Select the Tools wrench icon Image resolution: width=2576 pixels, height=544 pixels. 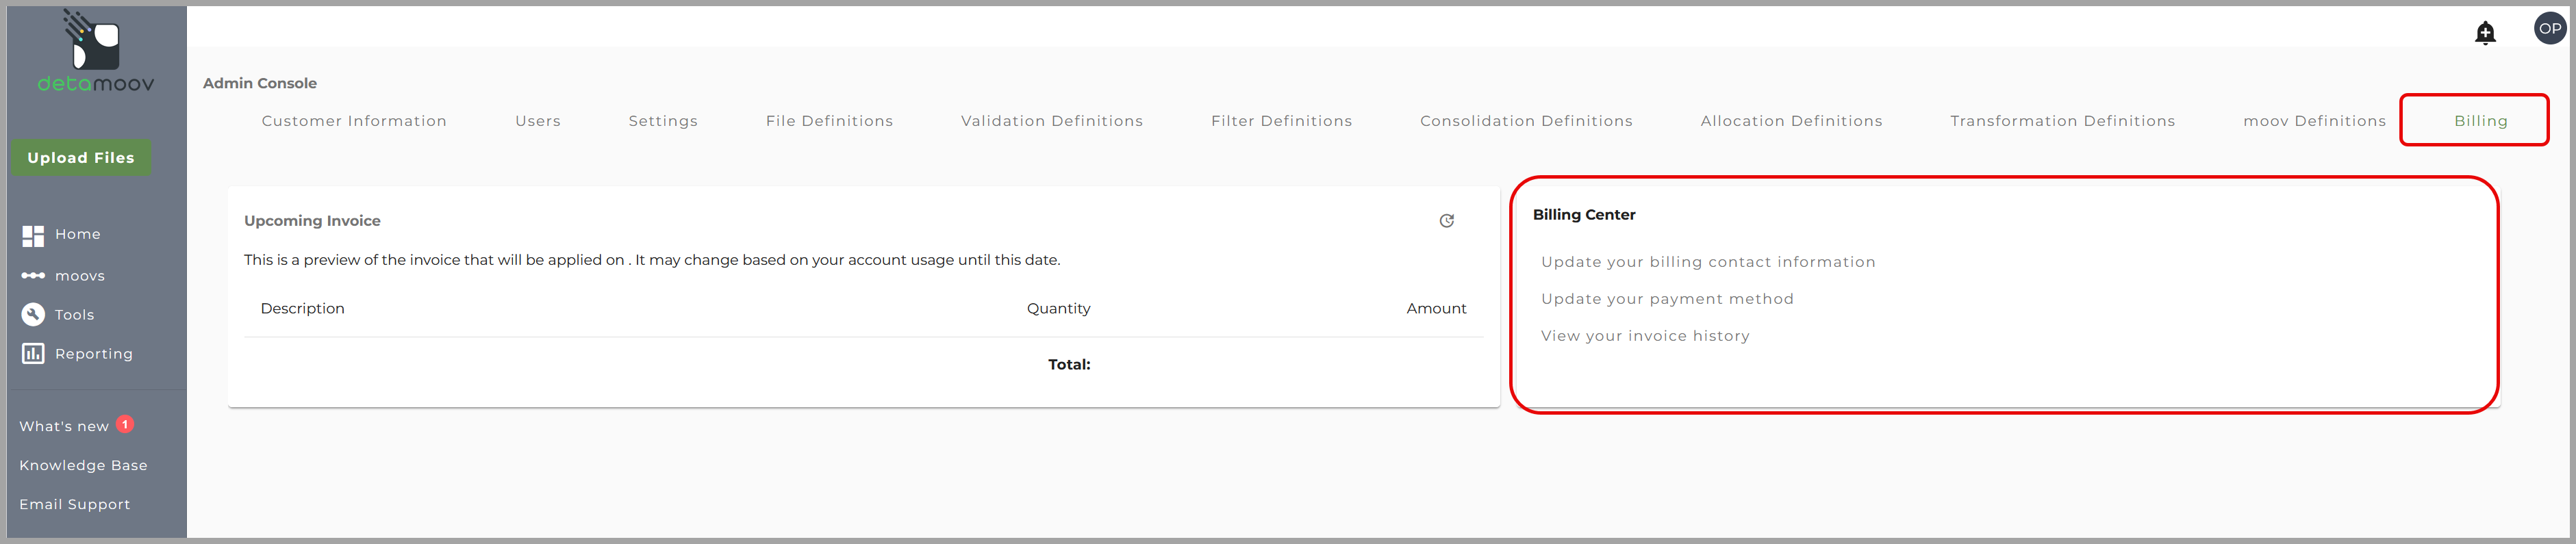click(x=33, y=315)
